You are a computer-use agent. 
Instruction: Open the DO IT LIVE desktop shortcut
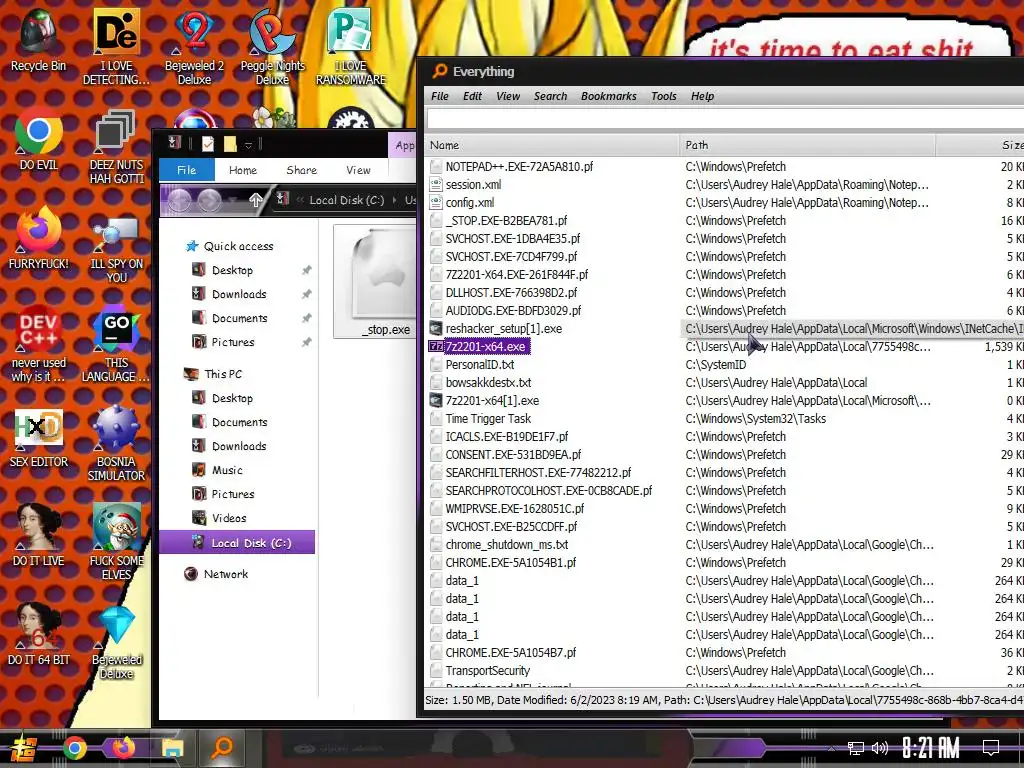tap(39, 536)
